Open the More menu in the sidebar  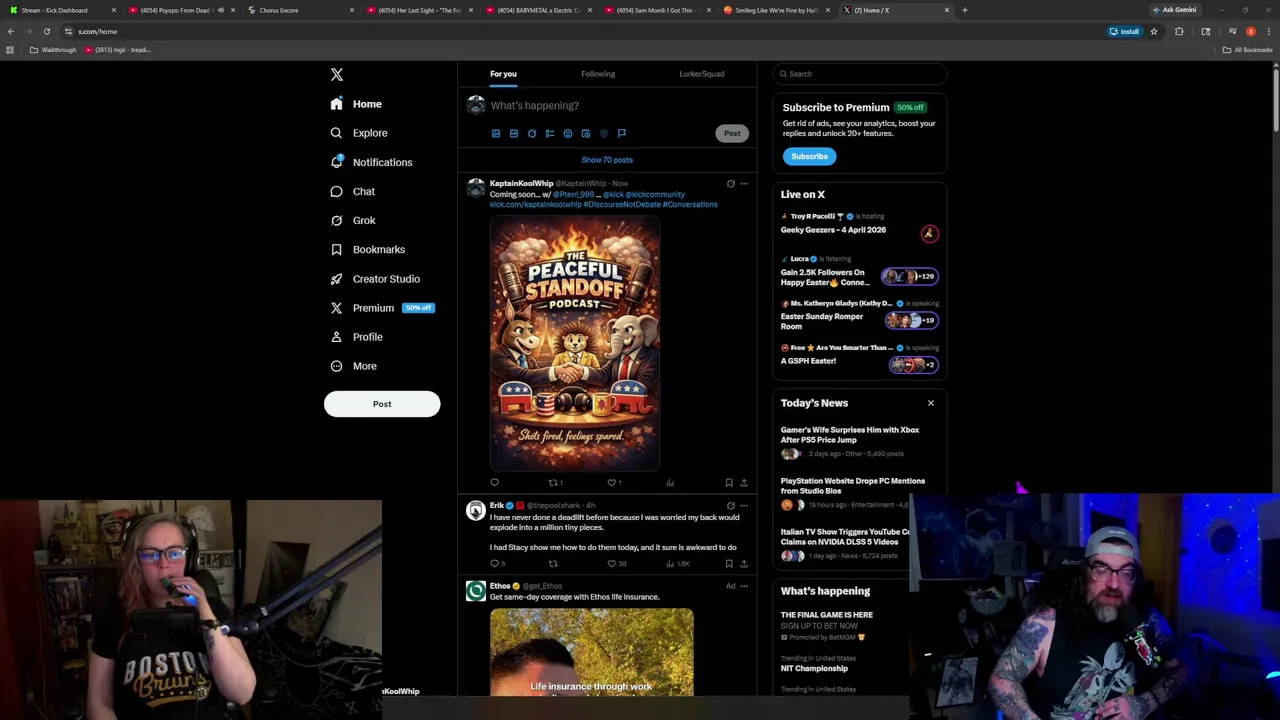353,366
